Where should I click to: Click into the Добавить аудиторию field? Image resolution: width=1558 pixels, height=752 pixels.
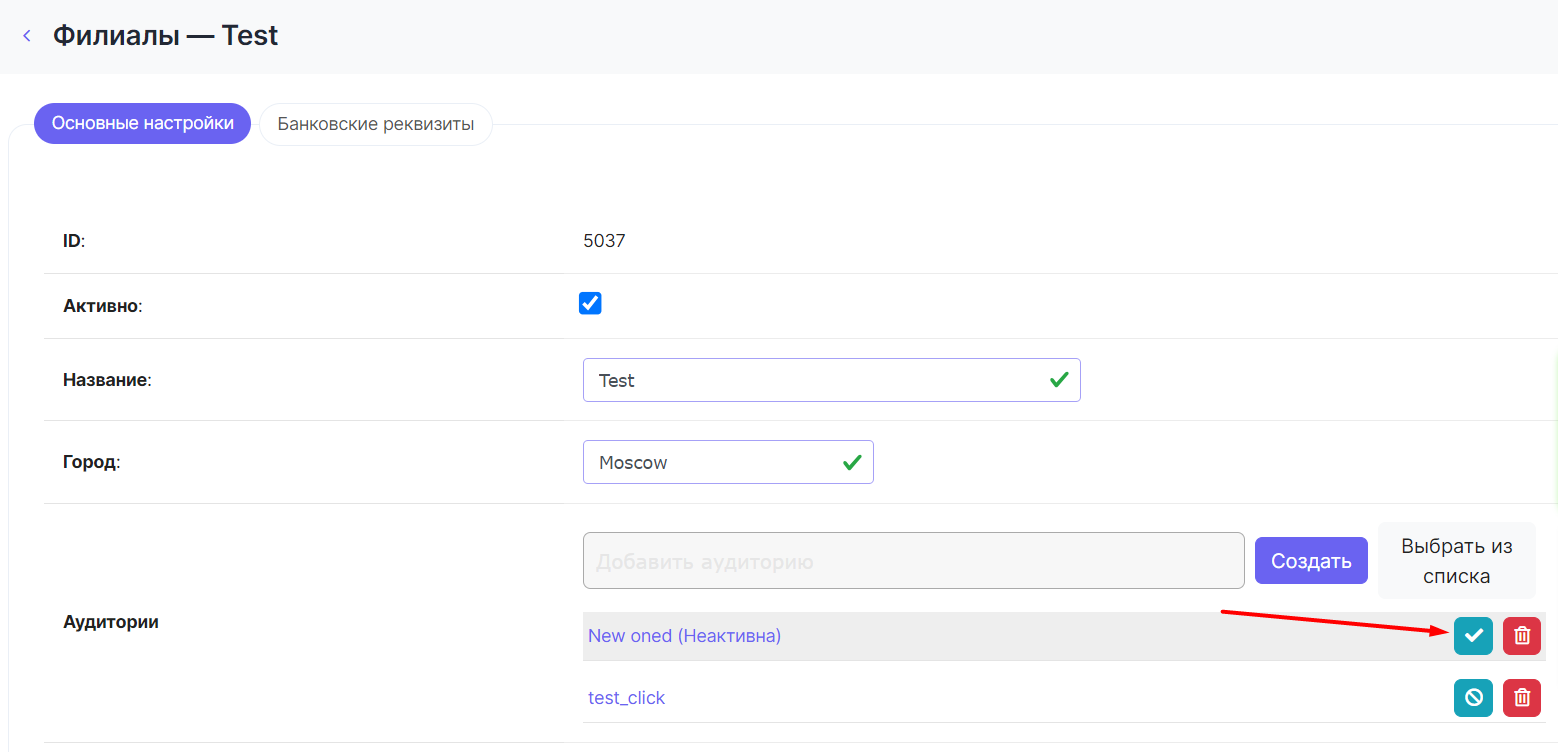[x=913, y=561]
